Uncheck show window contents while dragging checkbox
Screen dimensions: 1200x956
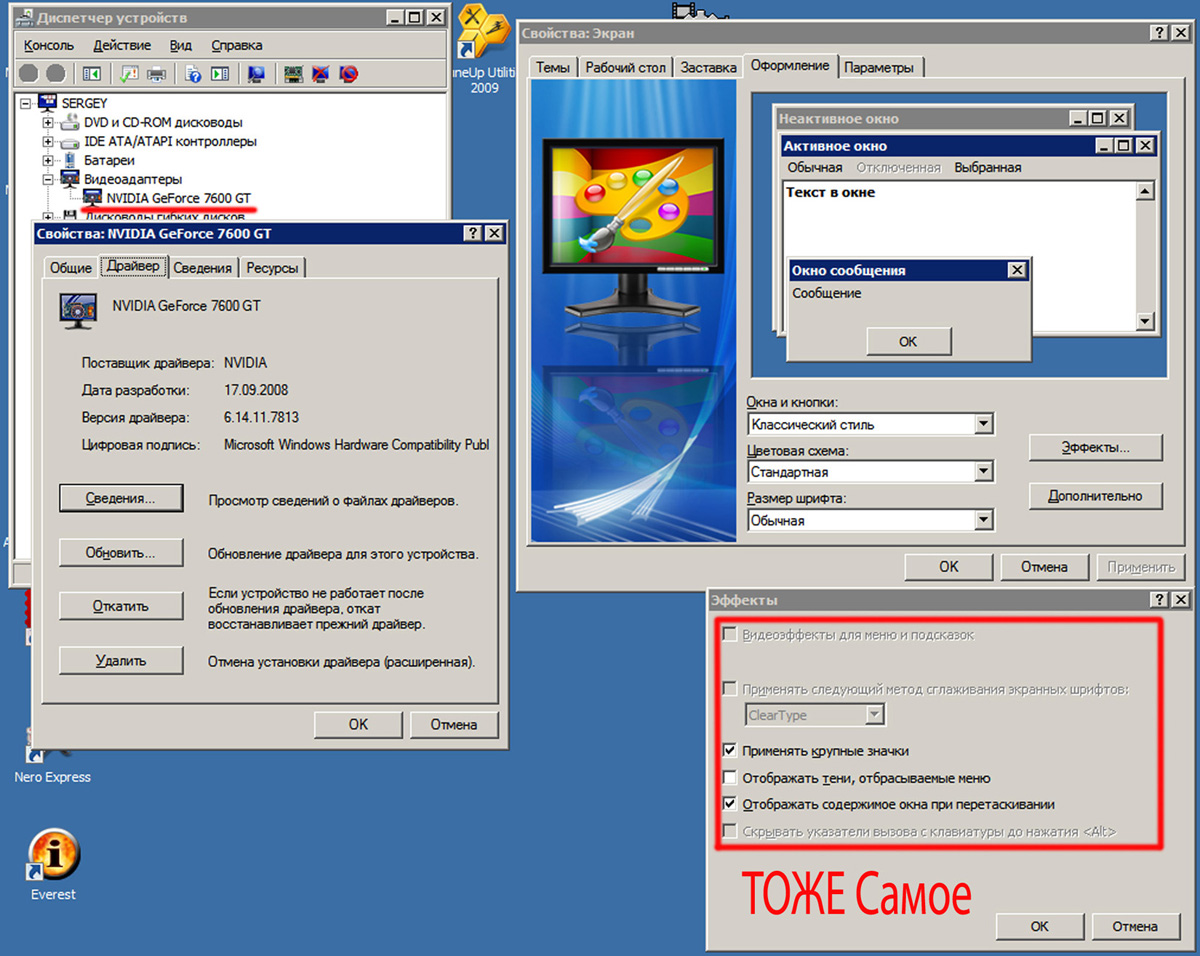point(730,804)
